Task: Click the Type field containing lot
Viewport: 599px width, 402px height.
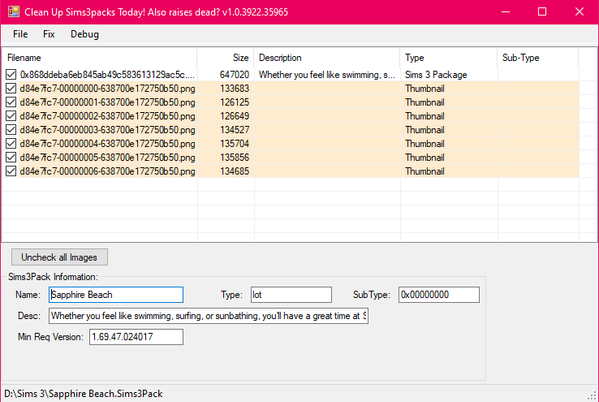Action: click(x=291, y=295)
